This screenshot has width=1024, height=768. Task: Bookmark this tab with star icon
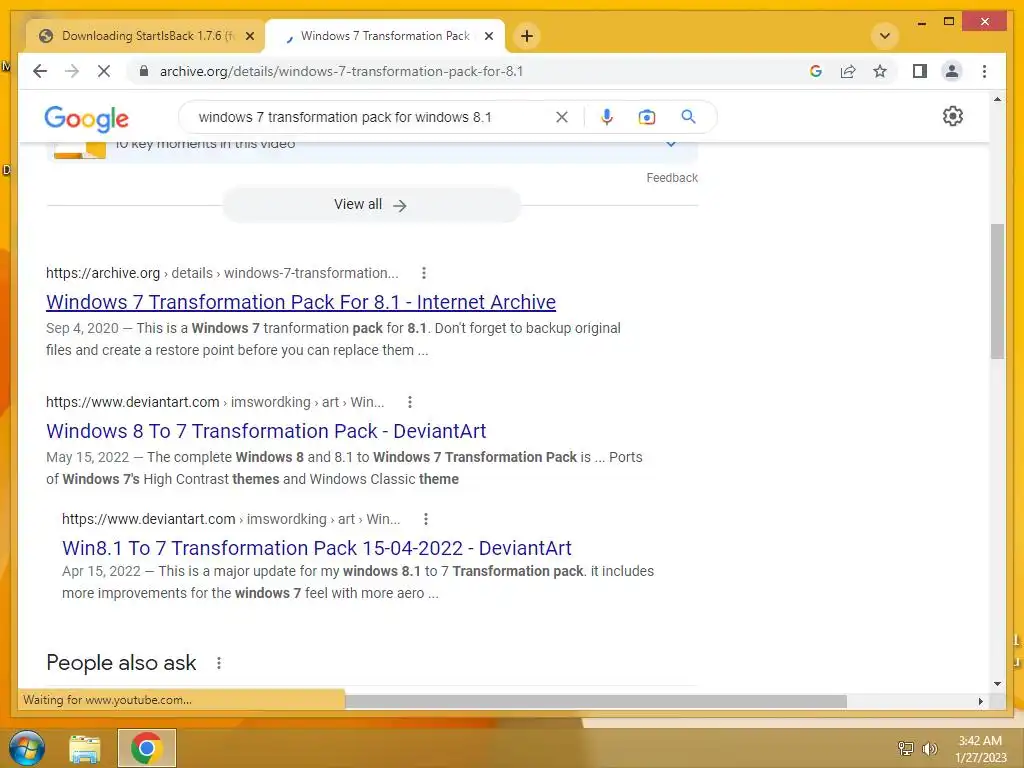pos(880,71)
